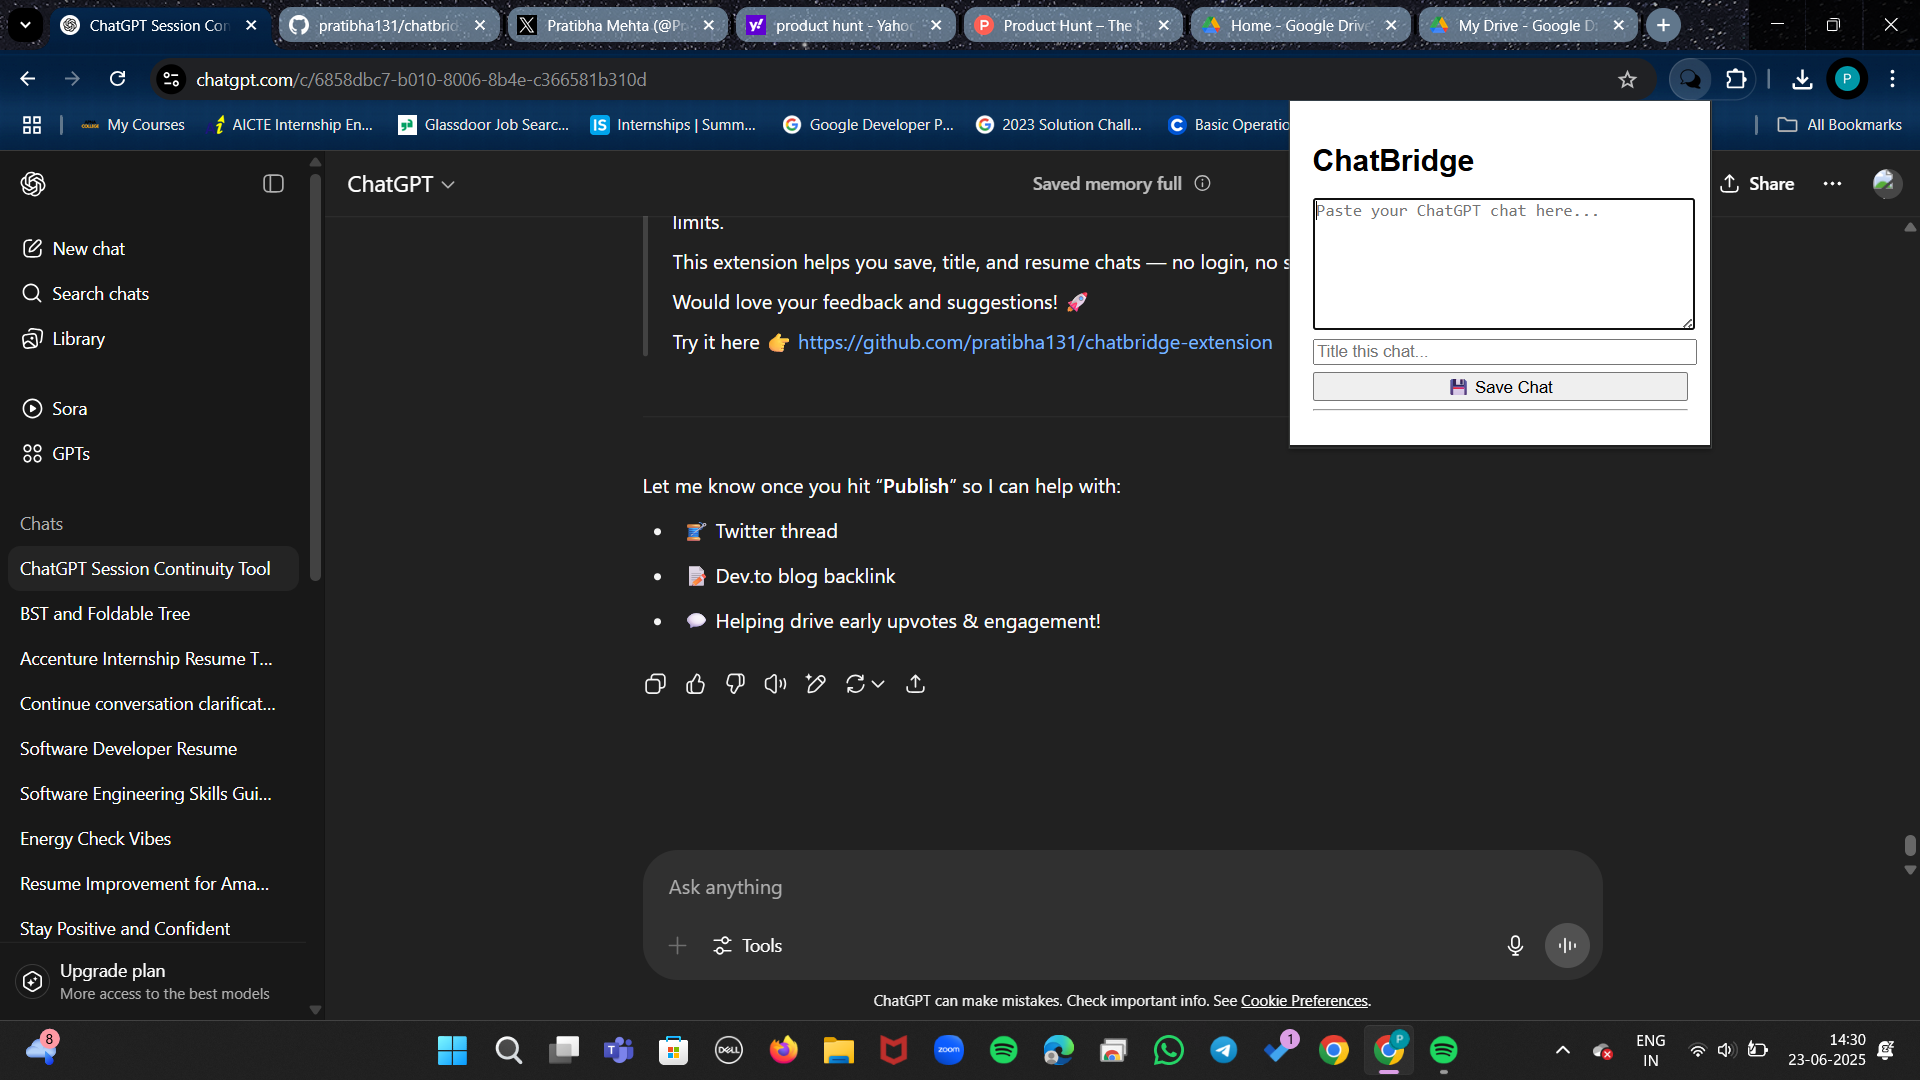Screen dimensions: 1920x1080
Task: Open the Tools menu in composer
Action: (x=747, y=946)
